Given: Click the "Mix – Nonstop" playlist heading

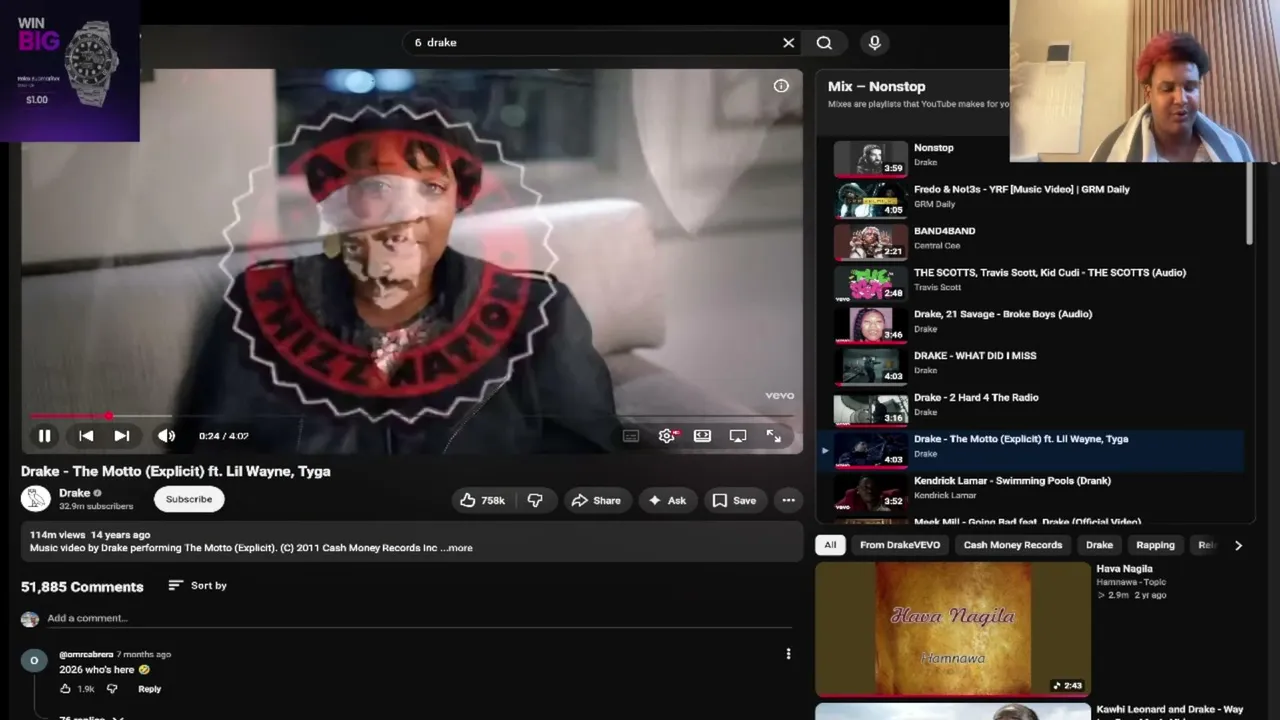Looking at the screenshot, I should pyautogui.click(x=876, y=87).
